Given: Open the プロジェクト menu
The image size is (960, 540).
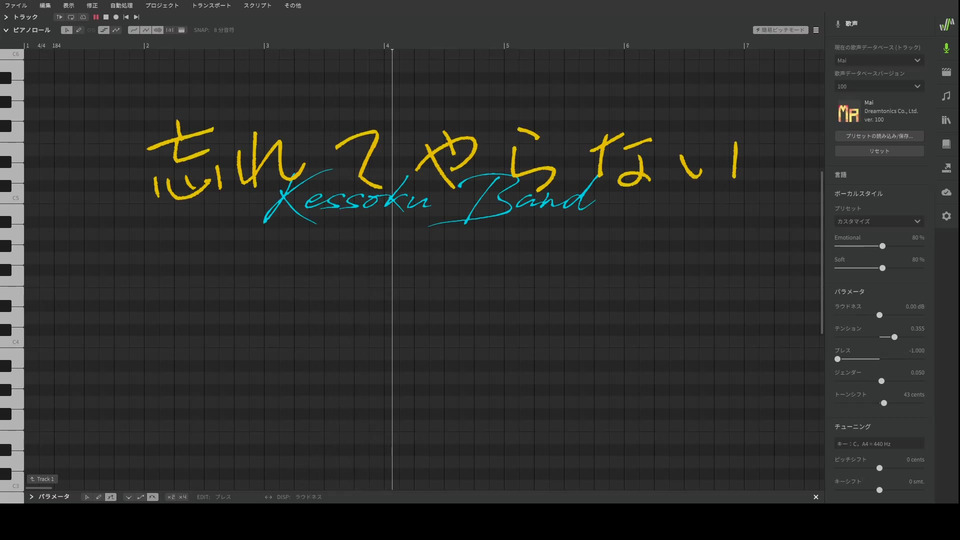Looking at the screenshot, I should pyautogui.click(x=162, y=6).
